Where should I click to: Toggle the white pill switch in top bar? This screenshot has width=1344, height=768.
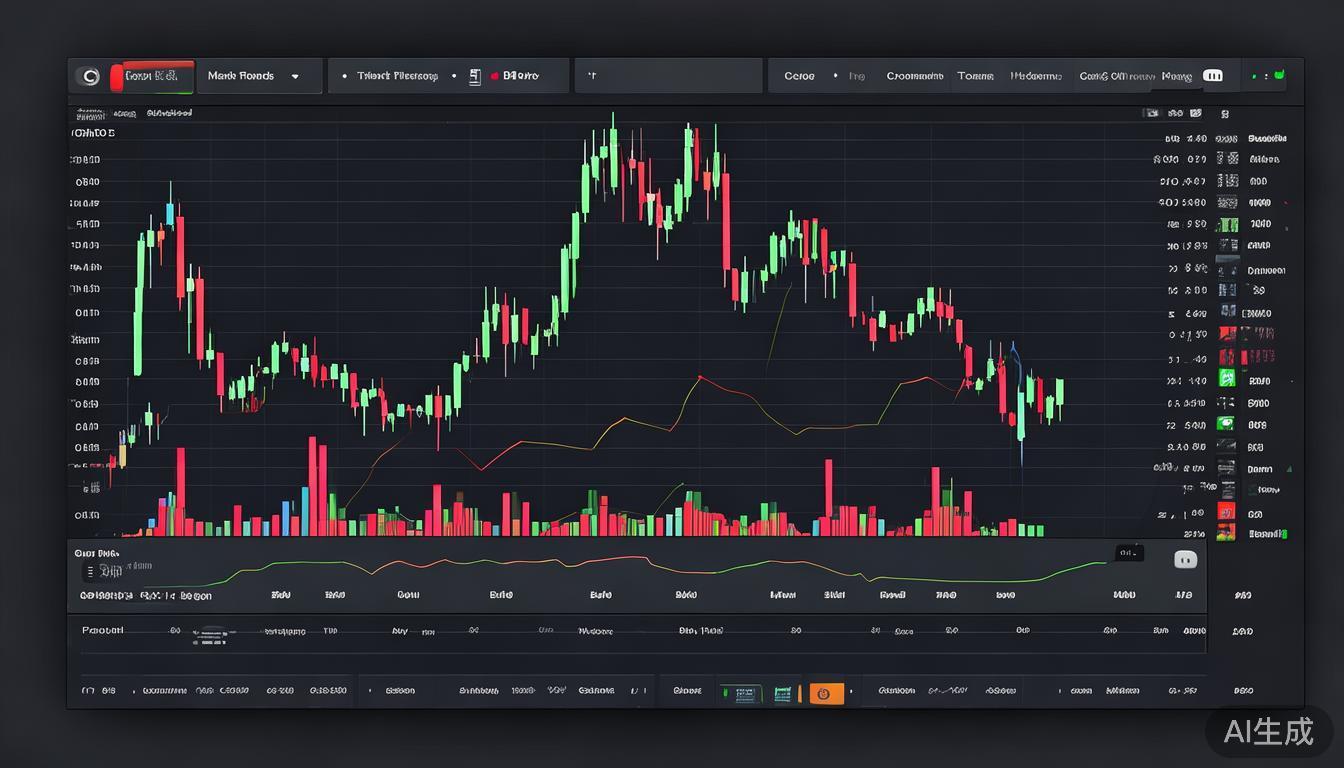1213,76
